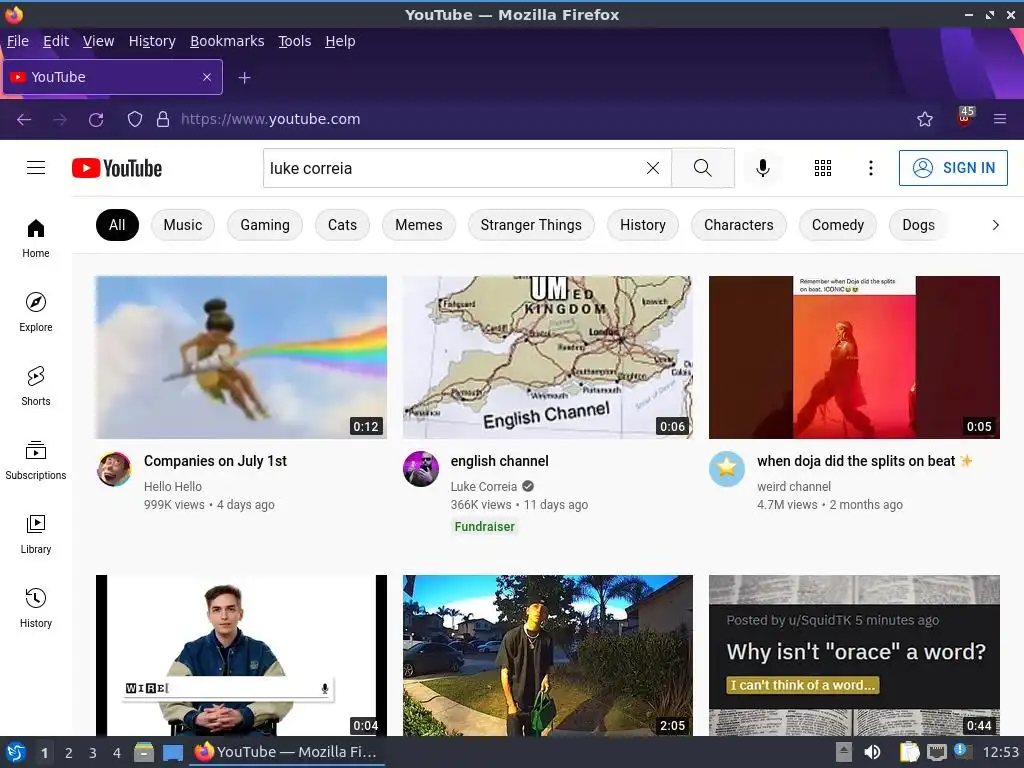Click the magnifying glass search button
1024x768 pixels.
(x=703, y=168)
